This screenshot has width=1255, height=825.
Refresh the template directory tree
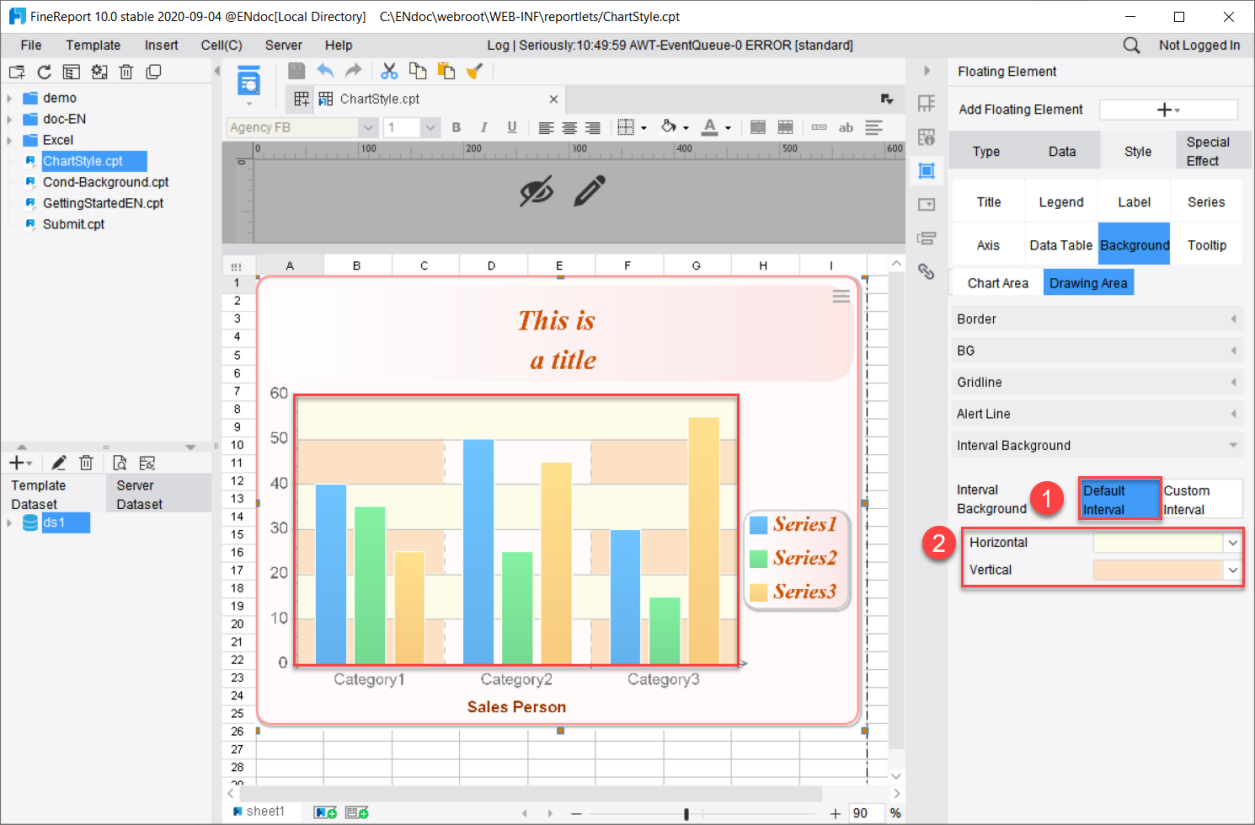click(x=43, y=71)
